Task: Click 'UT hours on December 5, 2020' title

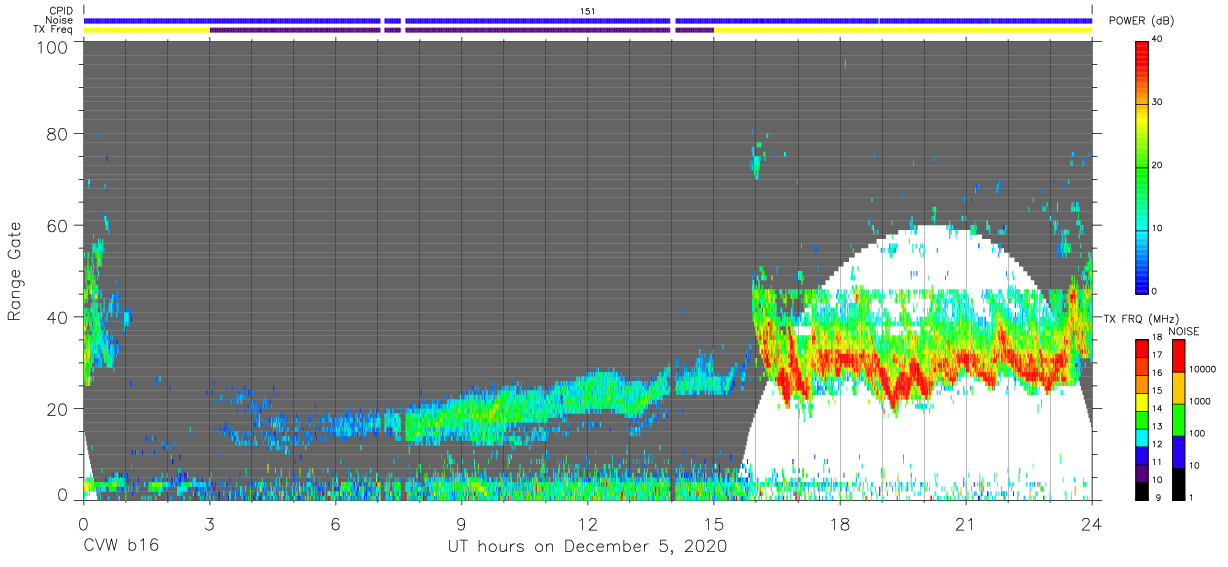Action: pyautogui.click(x=588, y=547)
